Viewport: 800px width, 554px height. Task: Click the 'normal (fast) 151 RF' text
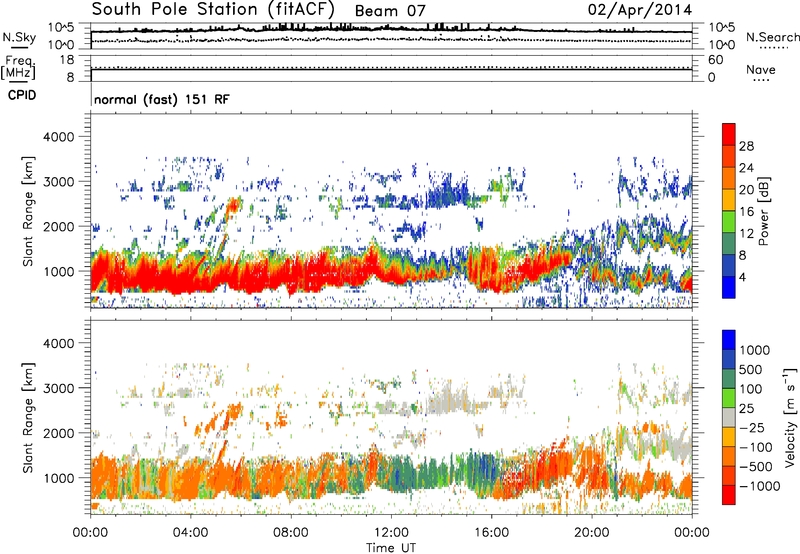pos(162,99)
